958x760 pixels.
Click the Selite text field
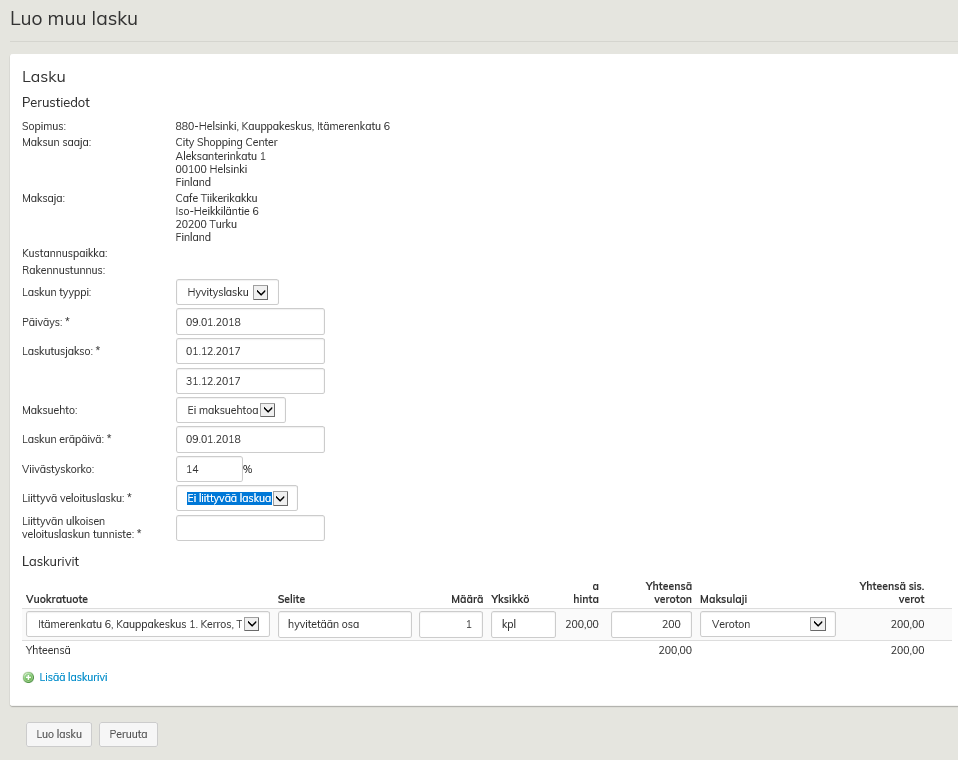point(344,624)
